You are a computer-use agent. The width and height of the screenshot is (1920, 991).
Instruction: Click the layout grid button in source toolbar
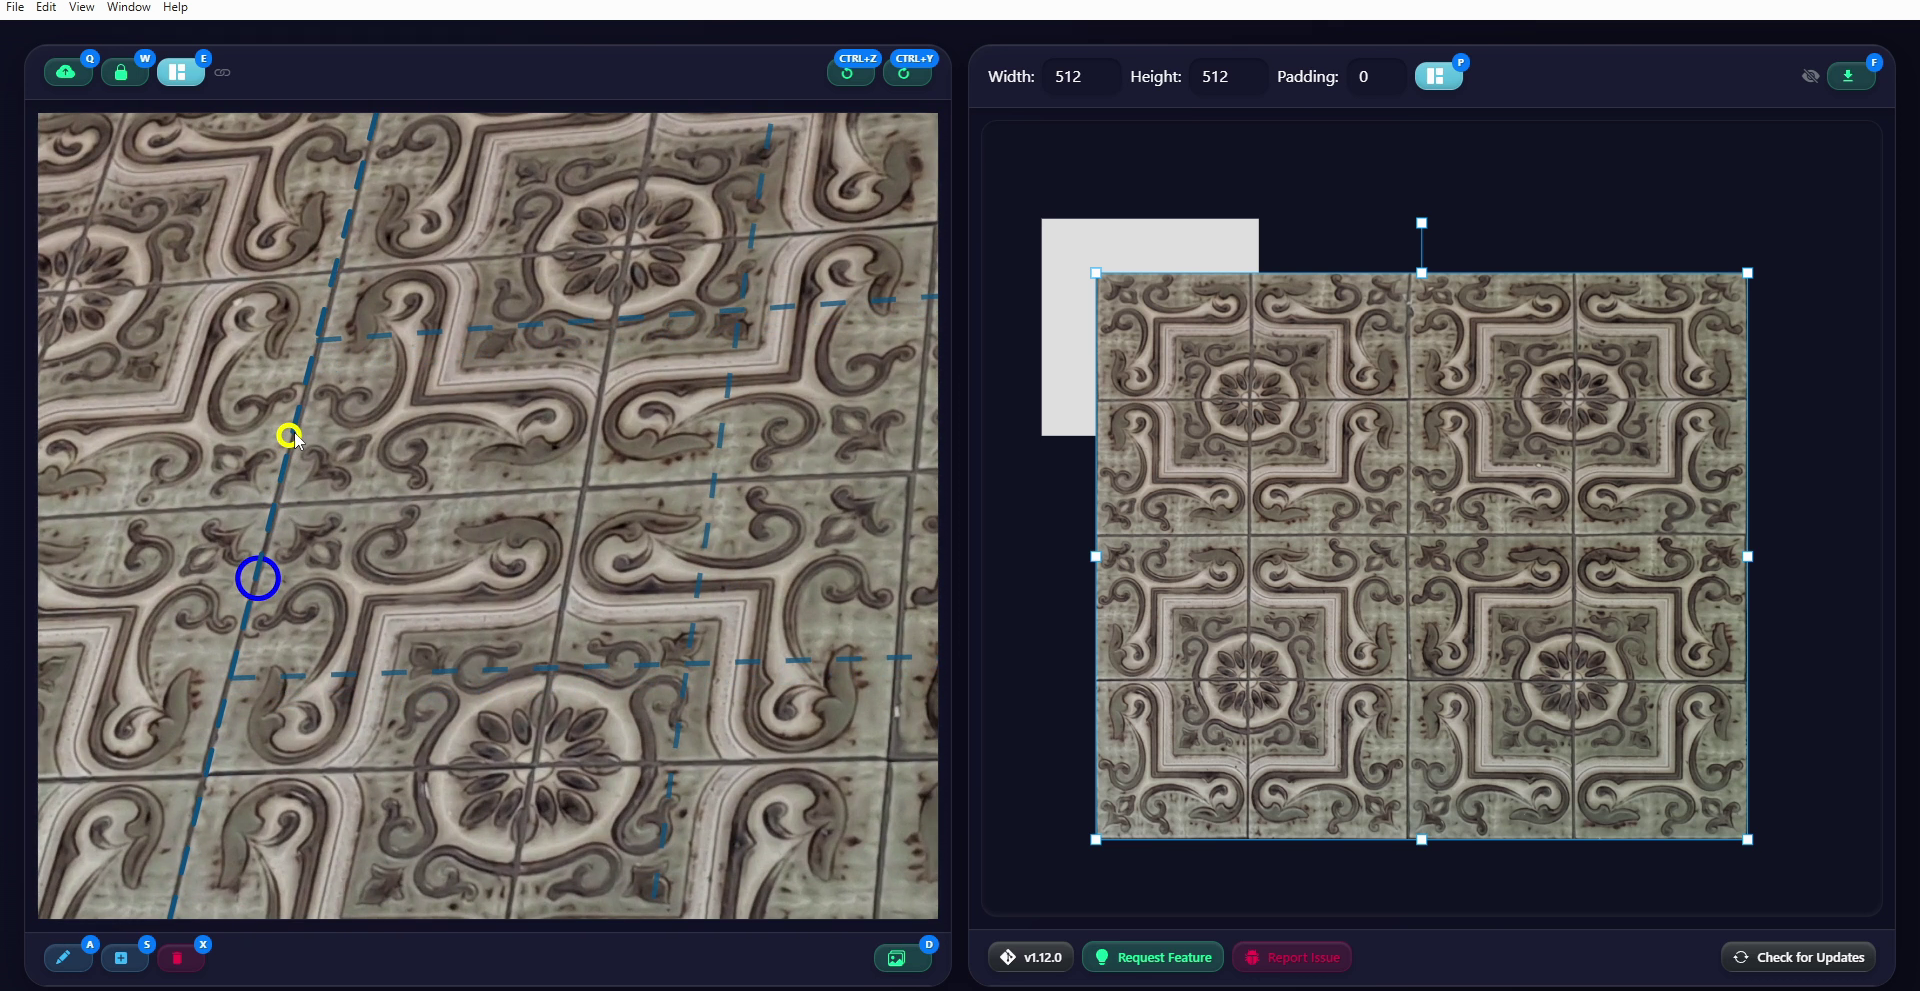tap(179, 72)
